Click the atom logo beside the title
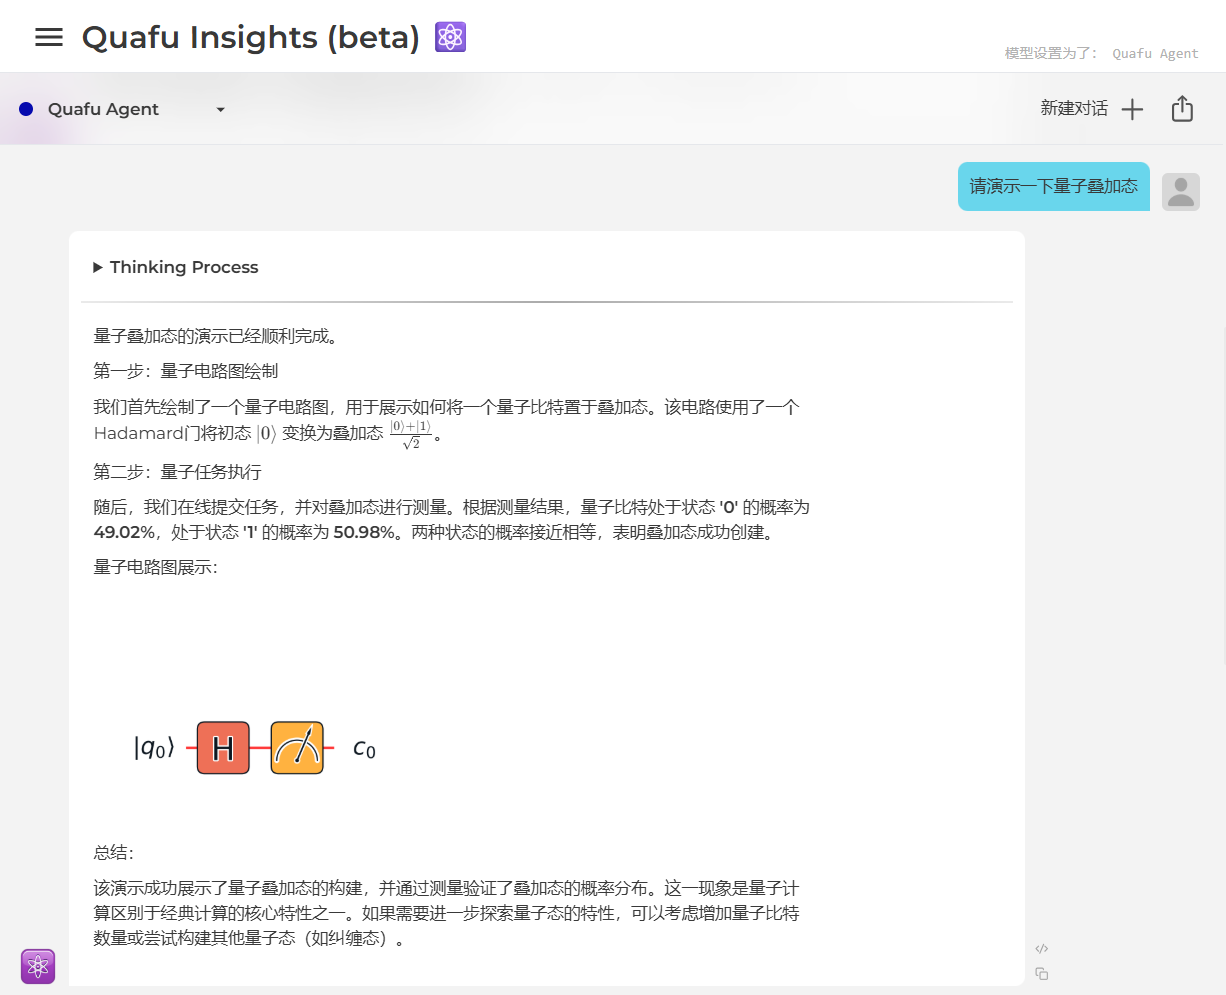1226x995 pixels. point(450,37)
